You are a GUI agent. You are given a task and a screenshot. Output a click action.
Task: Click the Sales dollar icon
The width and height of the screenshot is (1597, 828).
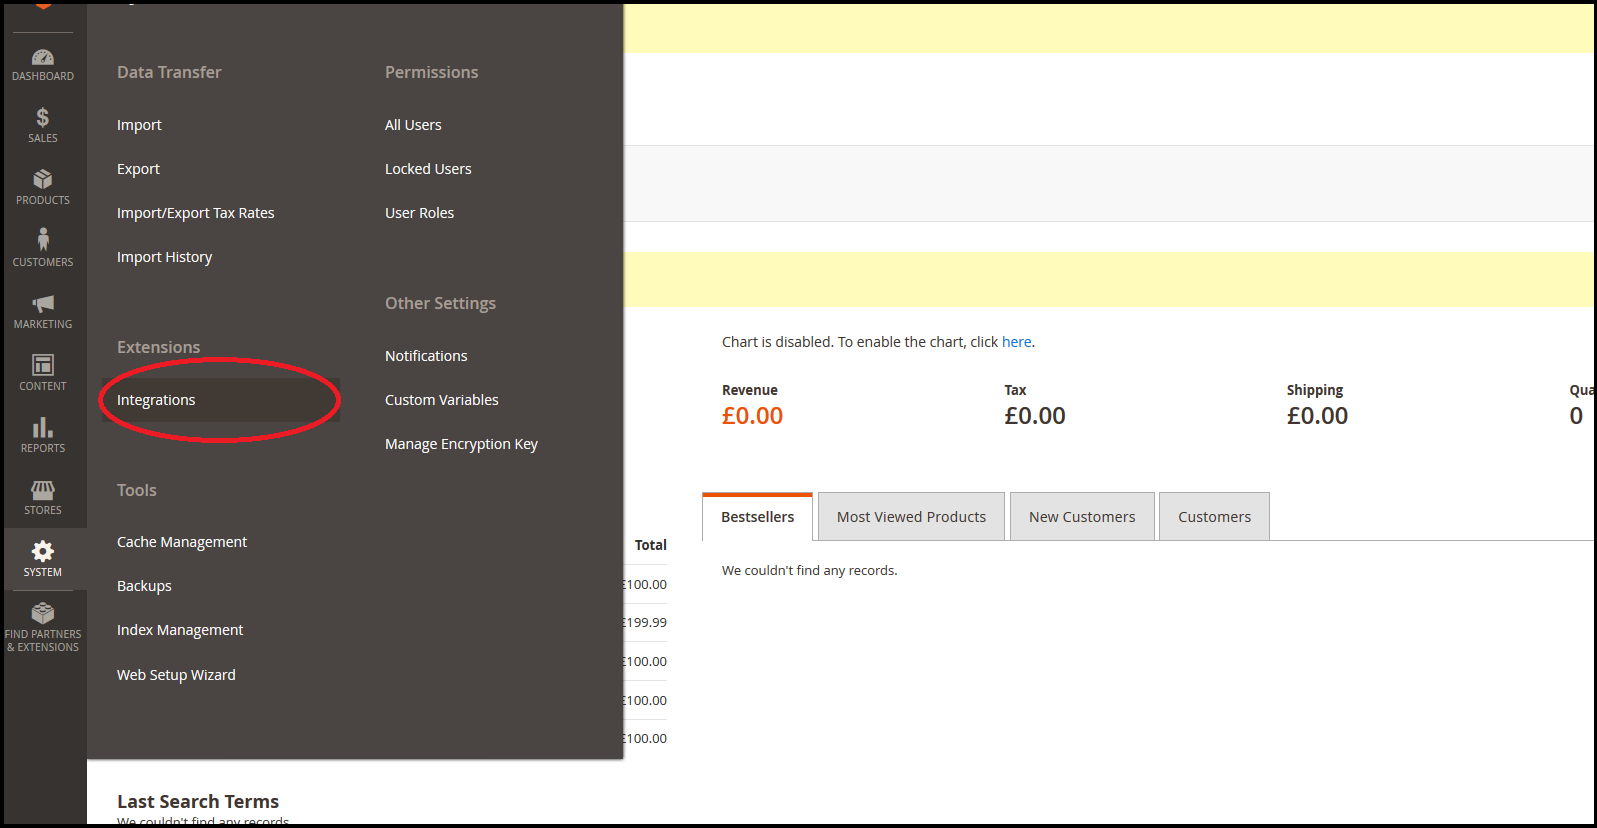pyautogui.click(x=43, y=118)
